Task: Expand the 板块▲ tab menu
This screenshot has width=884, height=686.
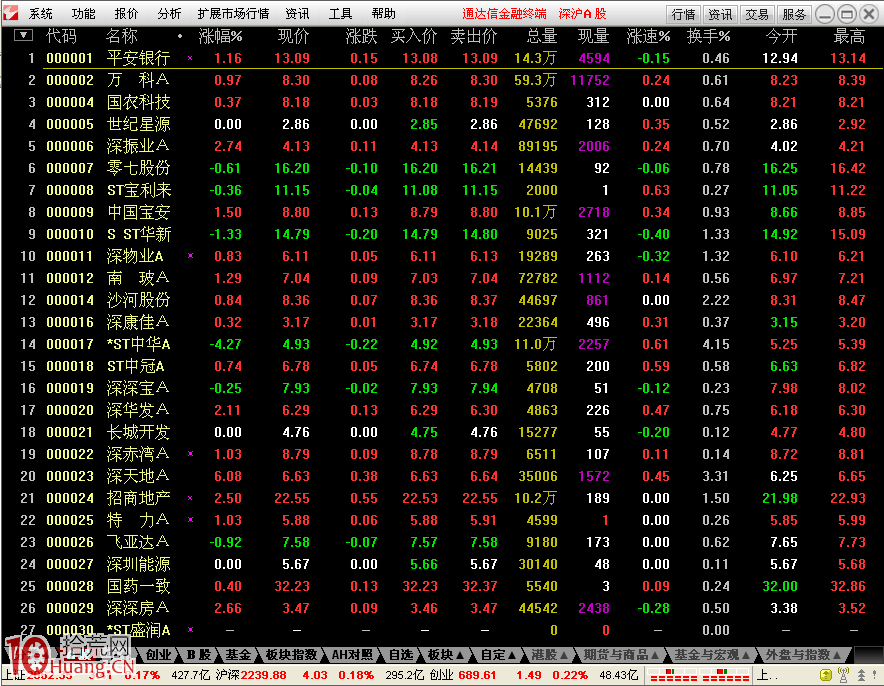Action: (446, 655)
